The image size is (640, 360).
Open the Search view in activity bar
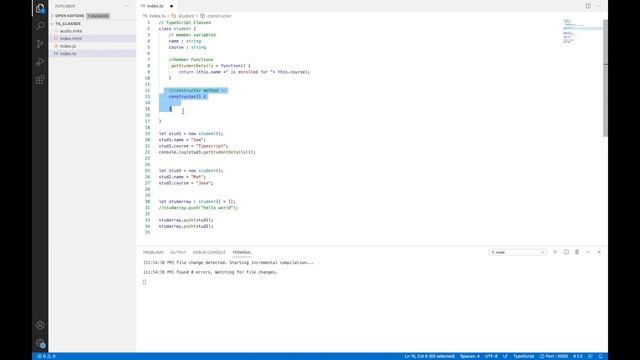[40, 26]
